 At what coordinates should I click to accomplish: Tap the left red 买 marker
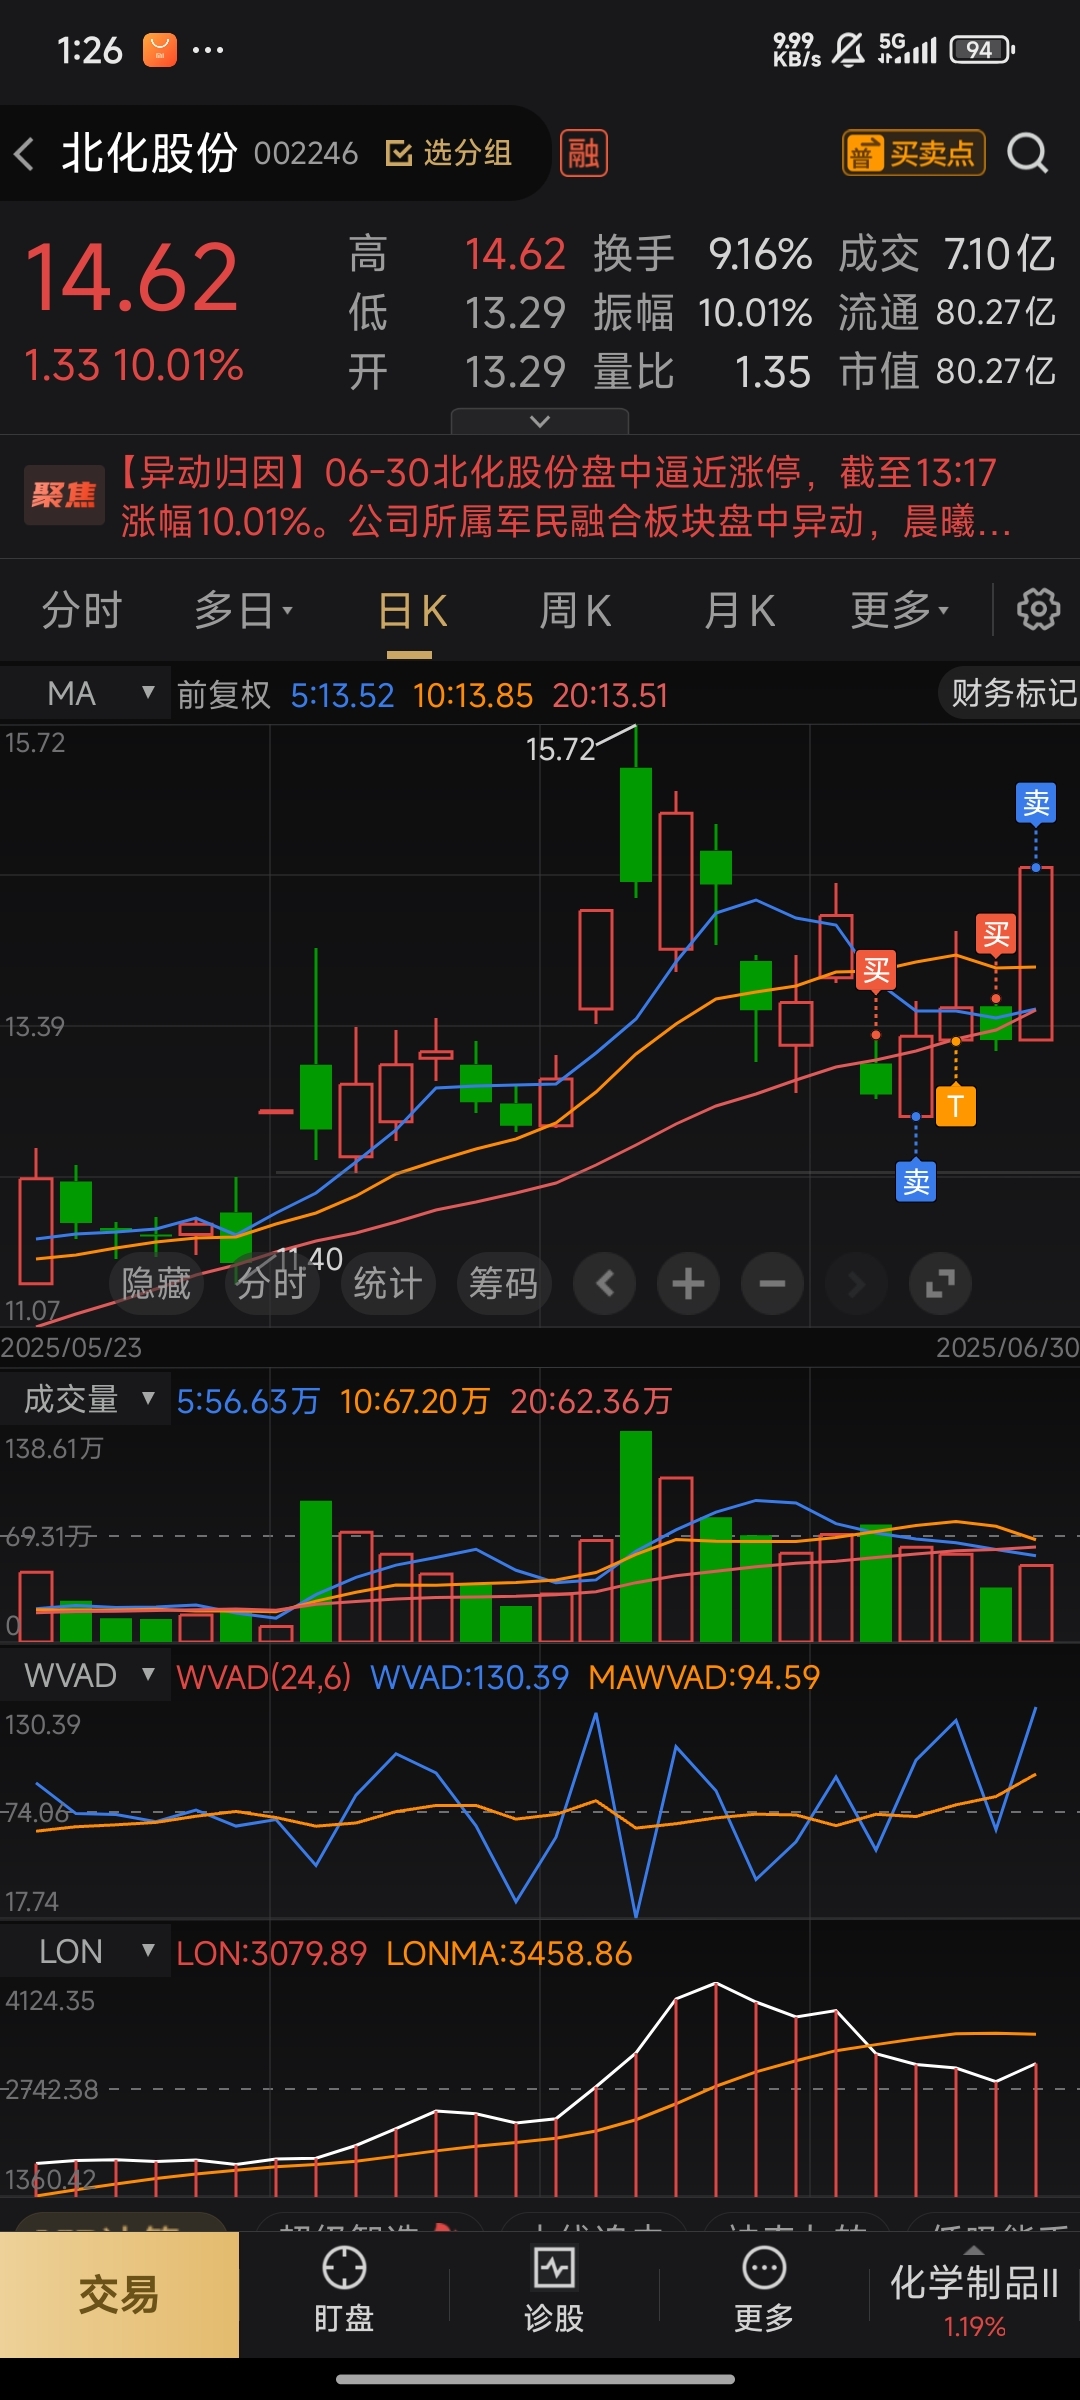(x=876, y=970)
